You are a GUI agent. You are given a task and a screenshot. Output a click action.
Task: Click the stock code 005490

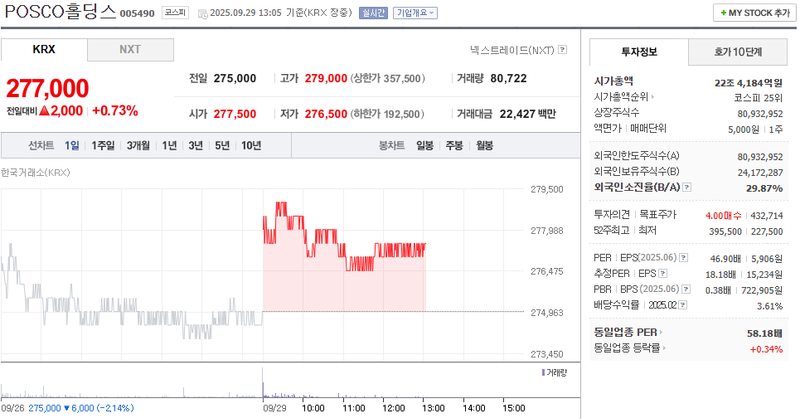pos(137,13)
